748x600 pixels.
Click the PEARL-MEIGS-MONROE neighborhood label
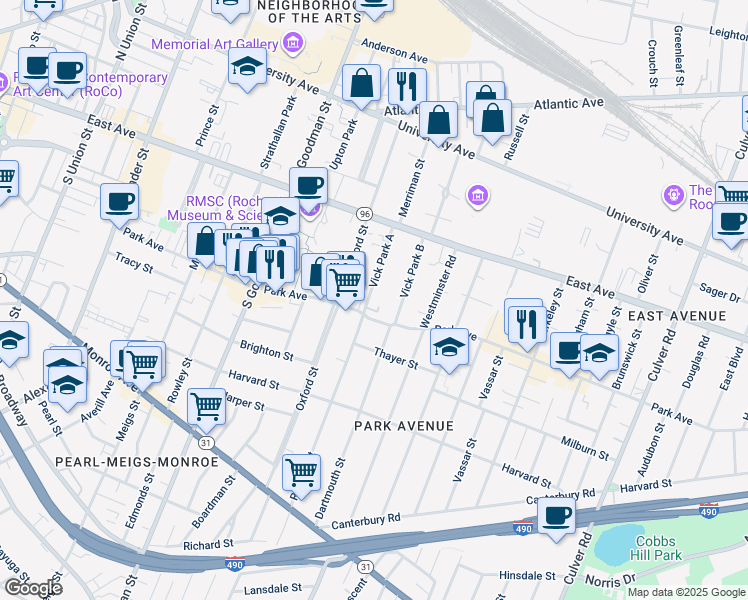point(137,462)
